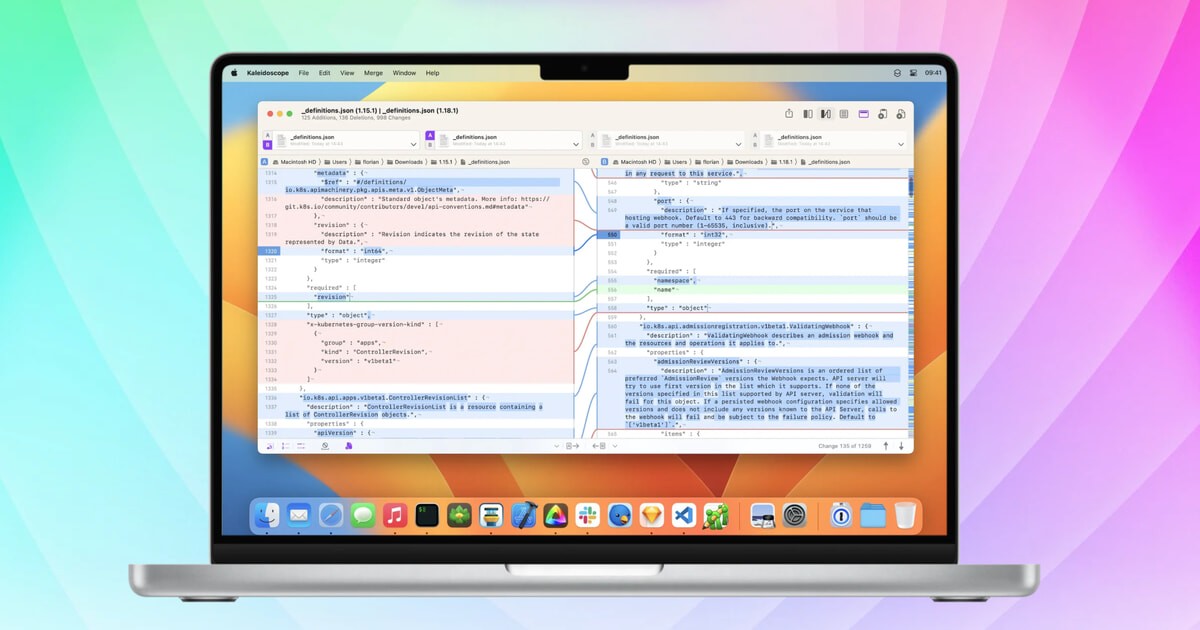The image size is (1200, 630).
Task: Click the change overview scrollbar on right edge
Action: pos(910,300)
